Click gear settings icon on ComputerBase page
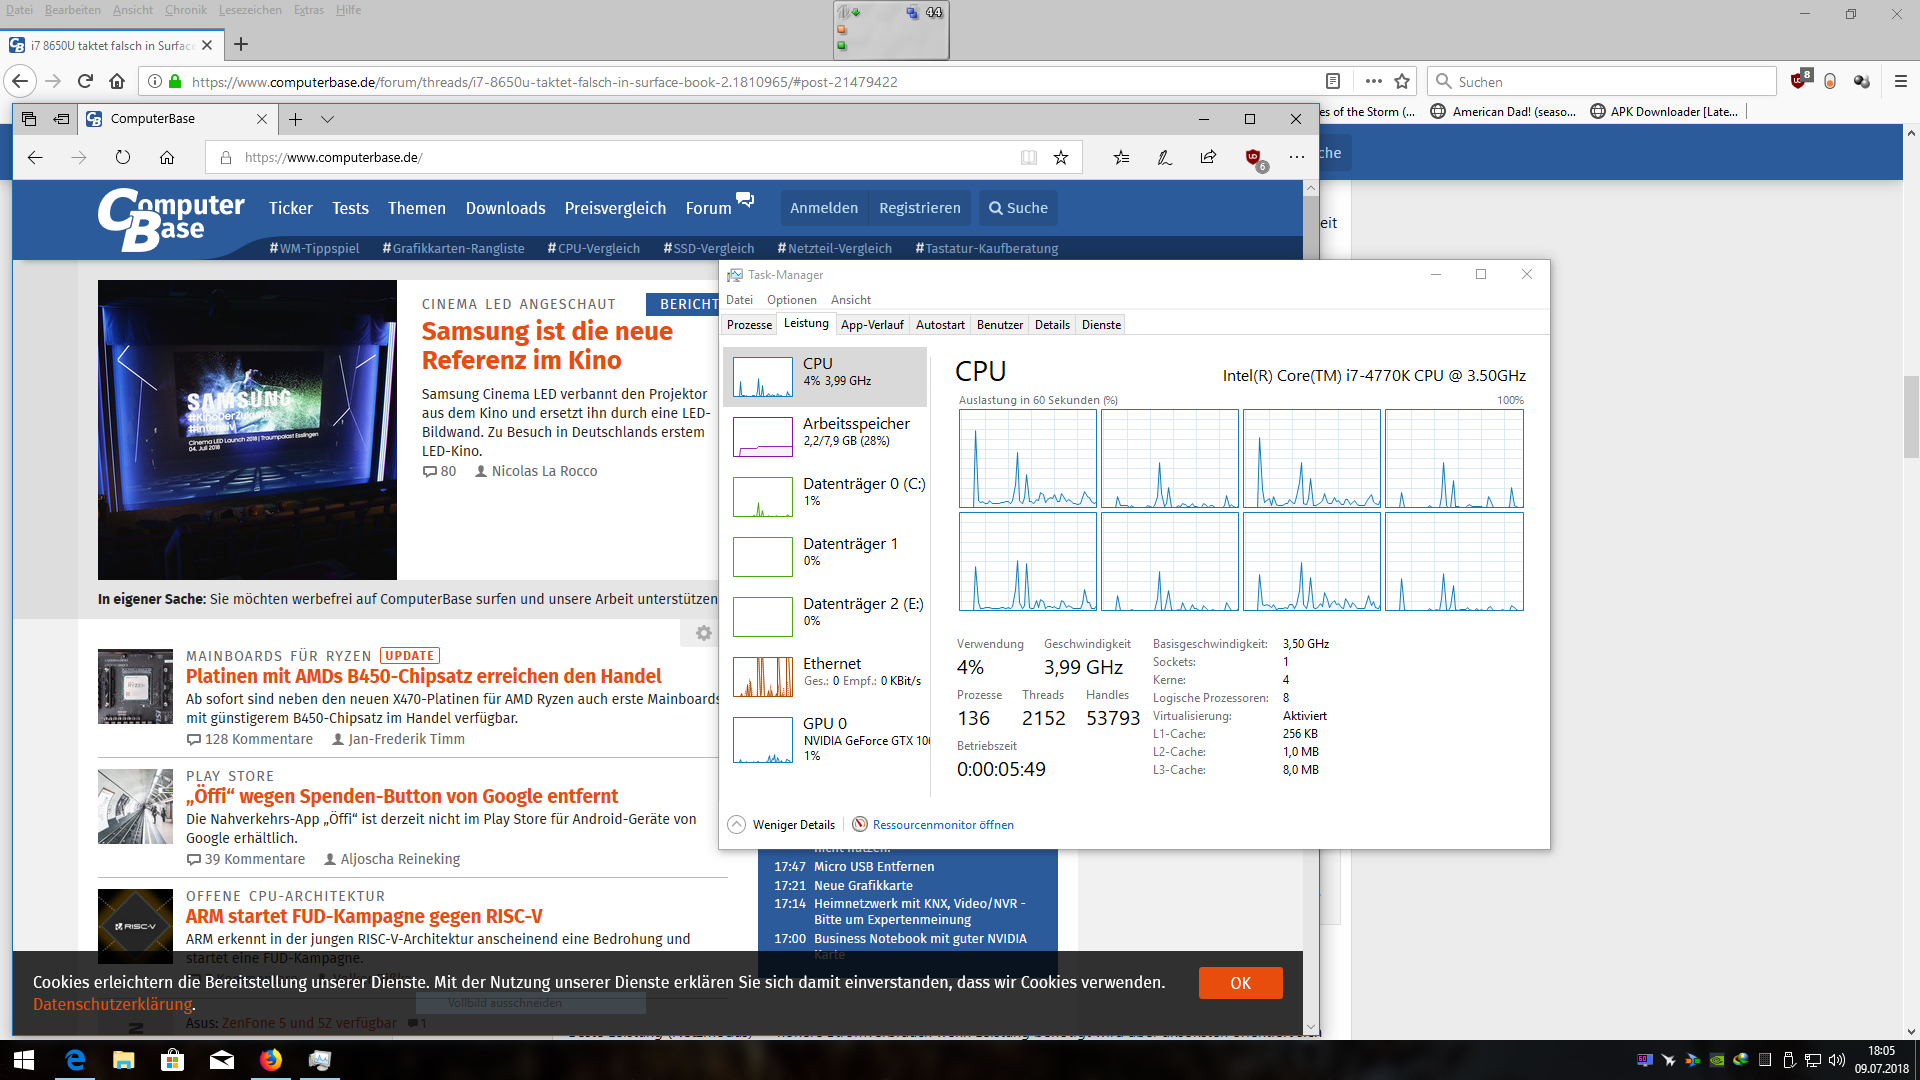Image resolution: width=1920 pixels, height=1080 pixels. 703,633
